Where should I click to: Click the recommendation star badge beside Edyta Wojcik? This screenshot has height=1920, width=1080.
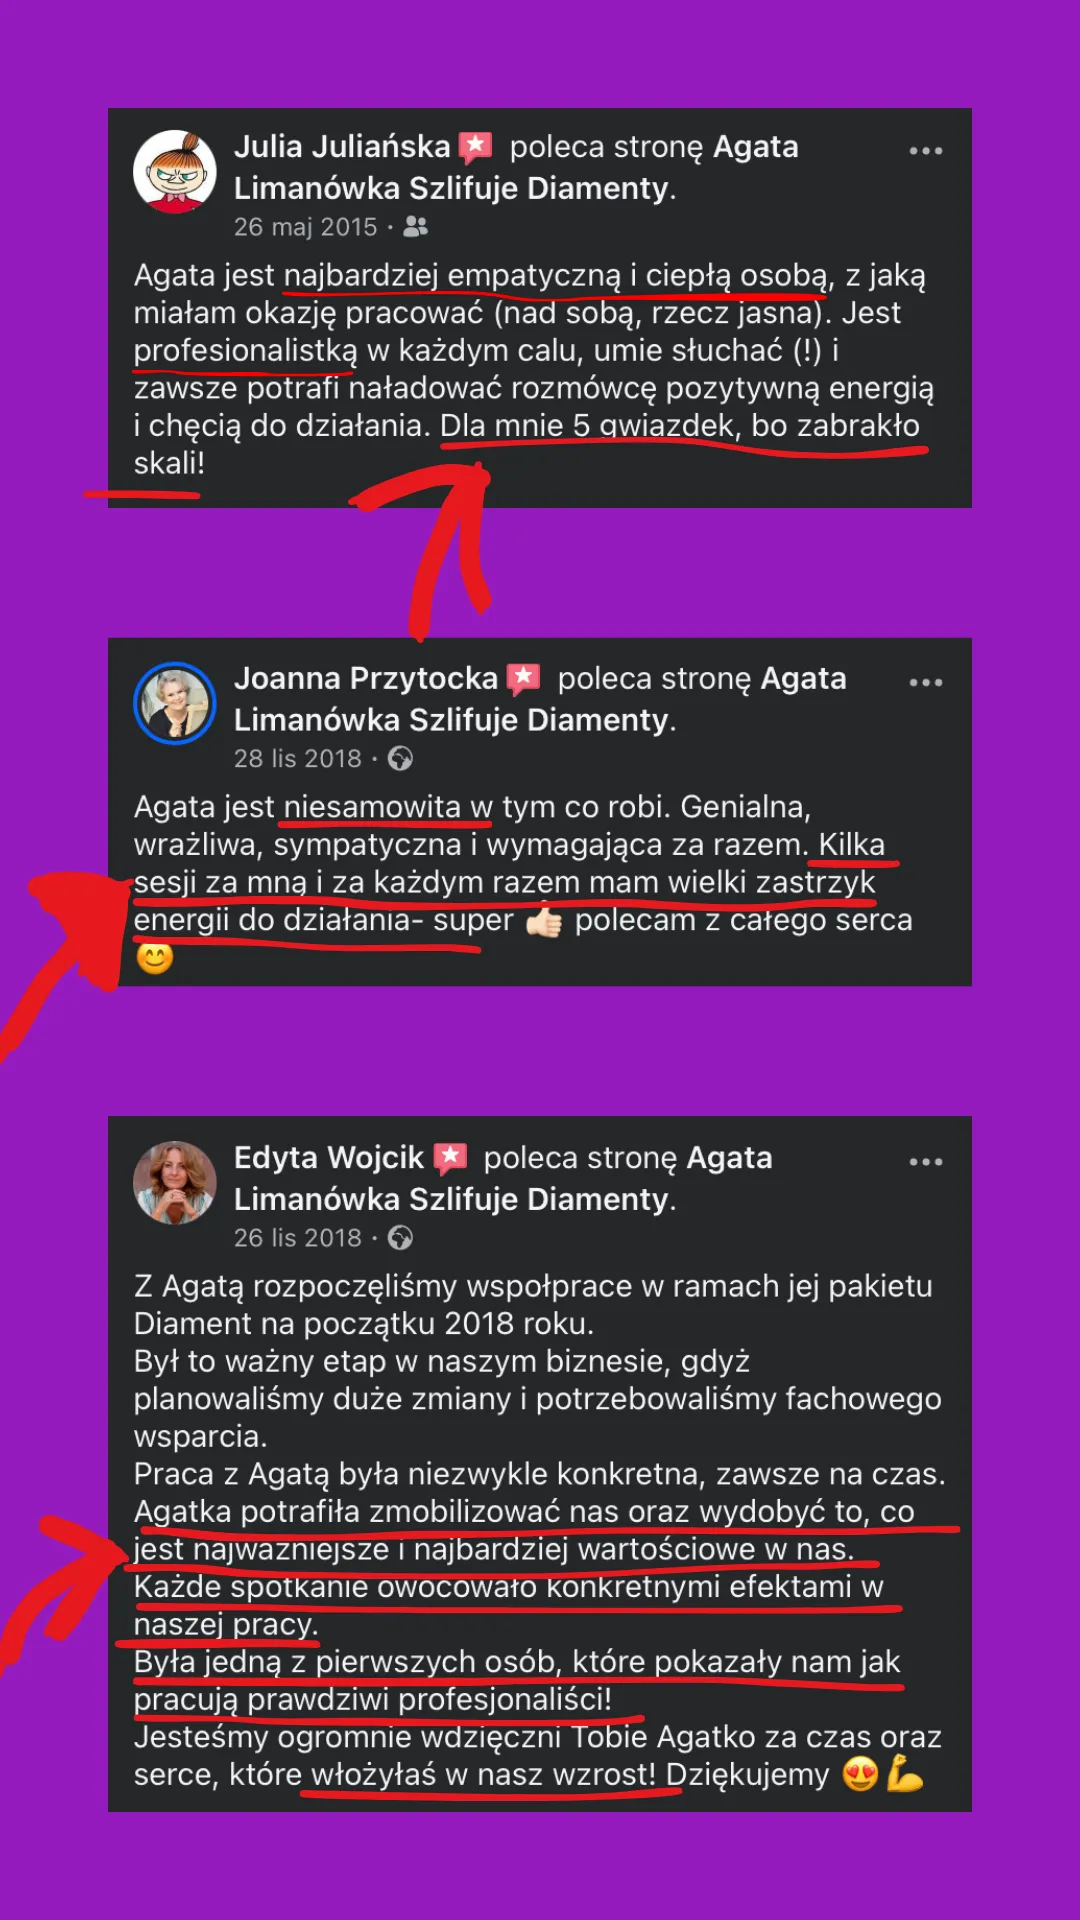click(x=450, y=1159)
